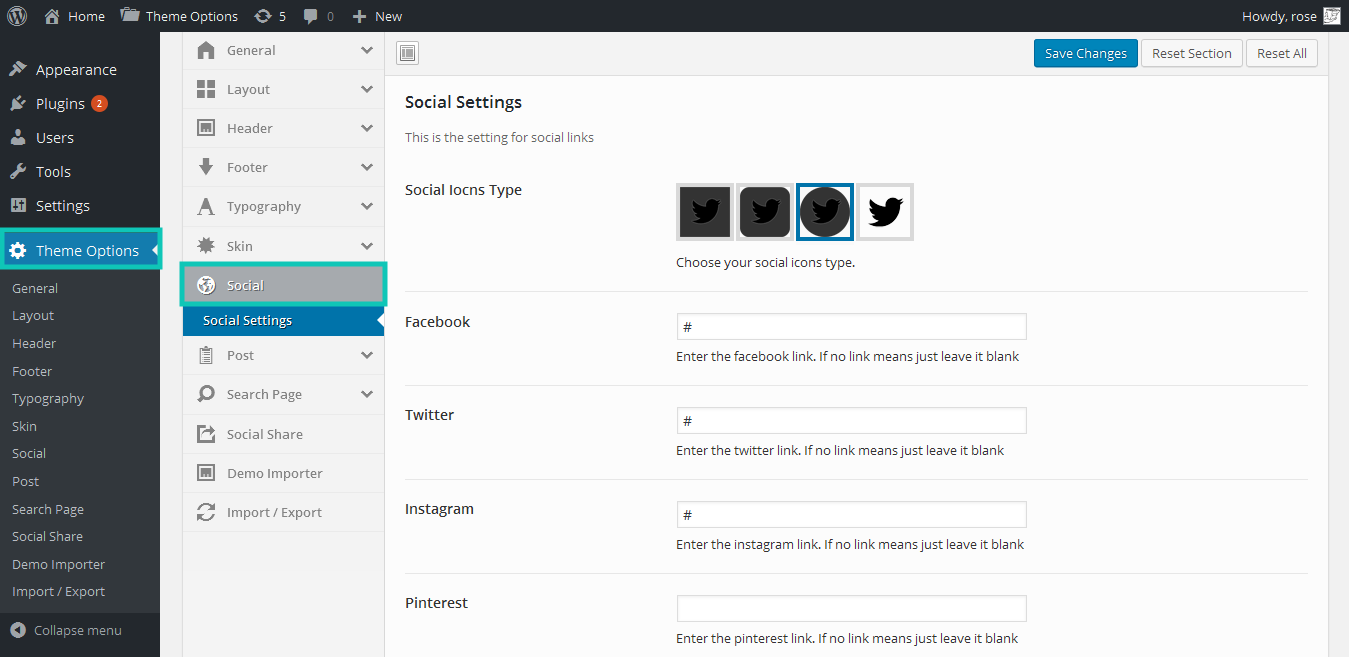The width and height of the screenshot is (1349, 657).
Task: Expand the Post section chevron
Action: (367, 355)
